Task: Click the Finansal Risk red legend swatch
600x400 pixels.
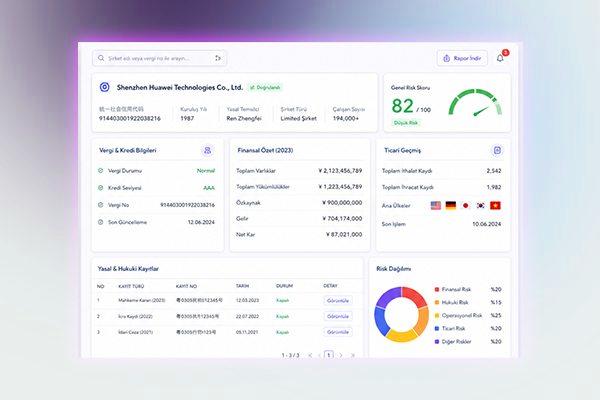Action: point(437,289)
